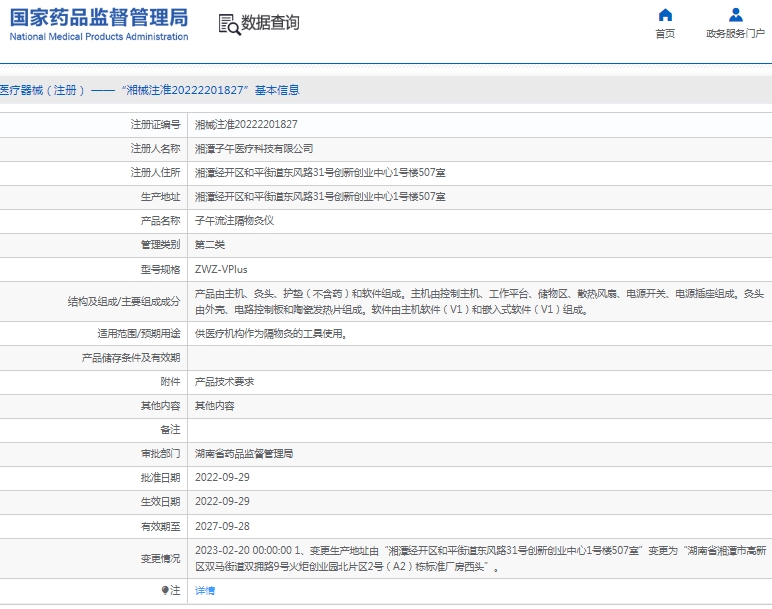Viewport: 772px width, 609px height.
Task: Click intended use text 供医疗机构作为隔物灸的工具使用
Action: [x=271, y=334]
